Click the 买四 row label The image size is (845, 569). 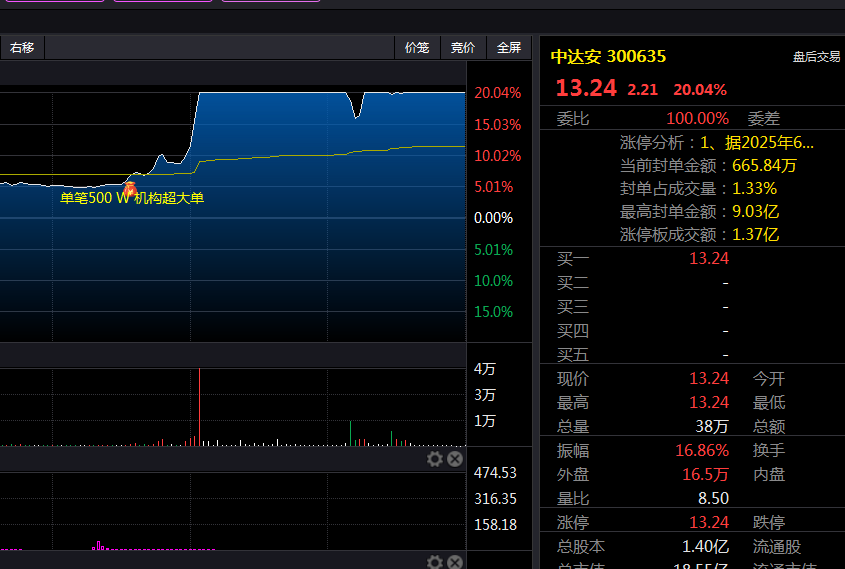click(x=572, y=331)
